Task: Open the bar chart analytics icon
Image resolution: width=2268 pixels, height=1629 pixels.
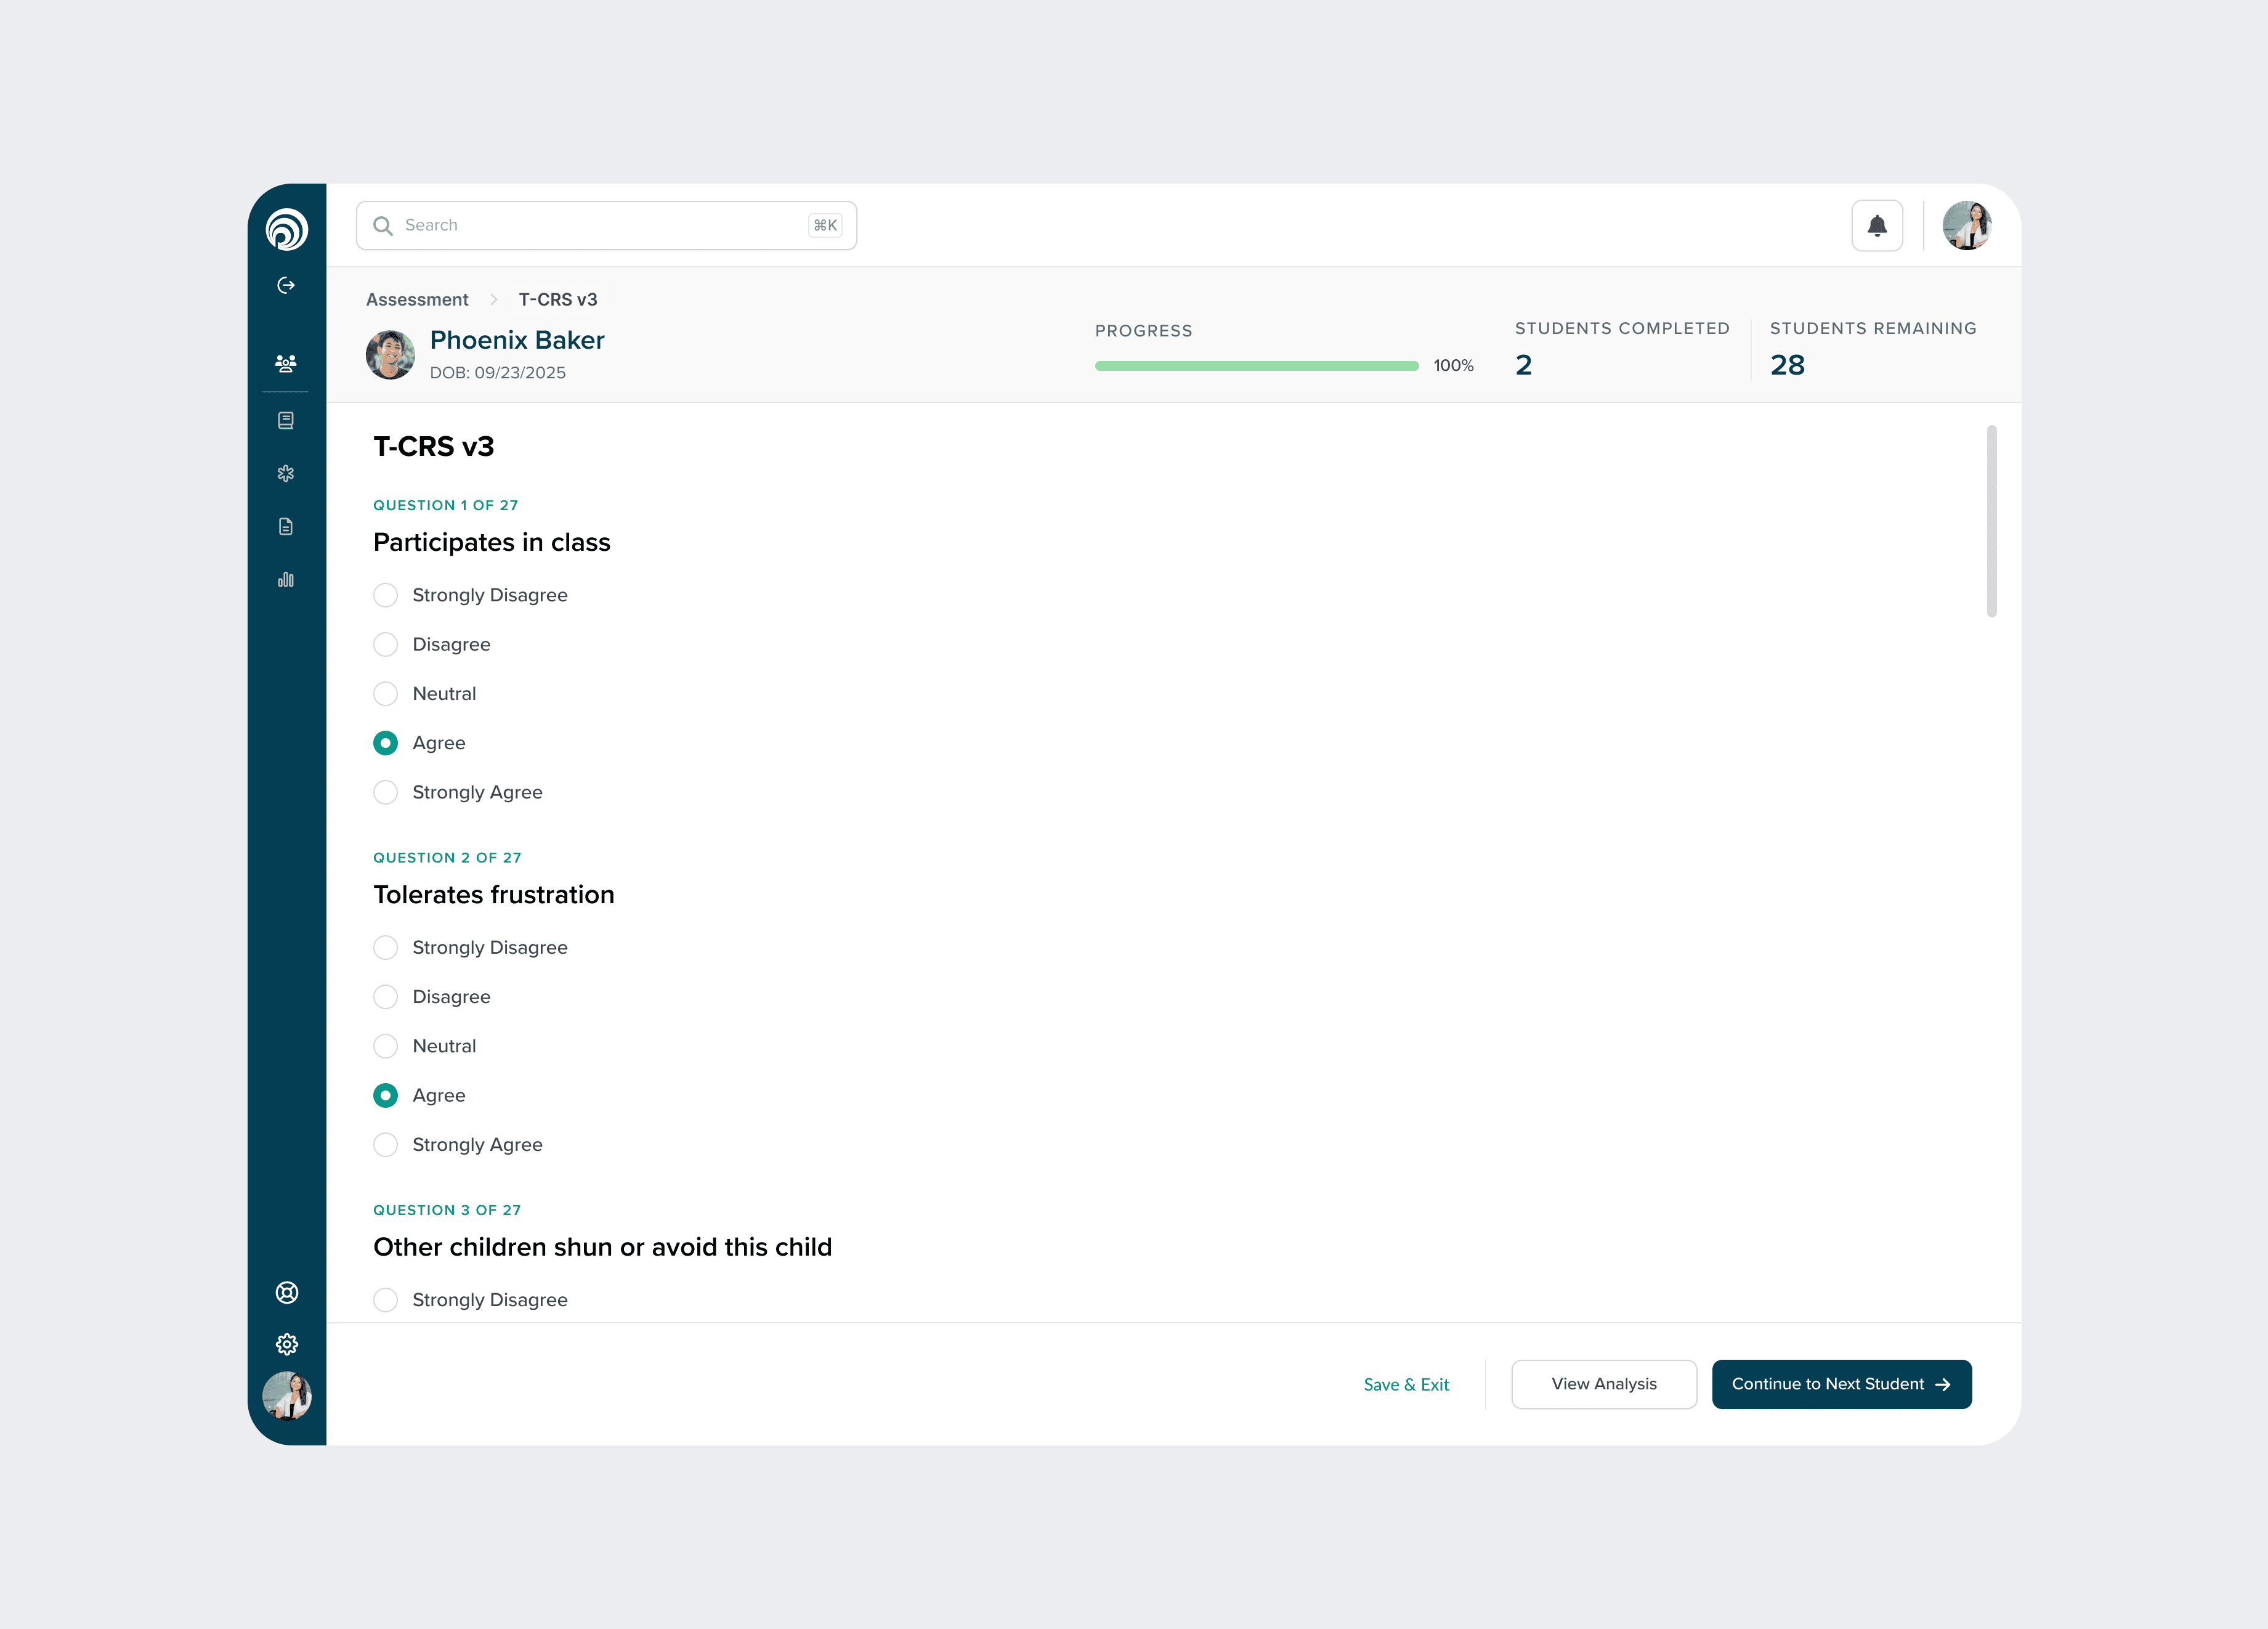Action: click(286, 580)
